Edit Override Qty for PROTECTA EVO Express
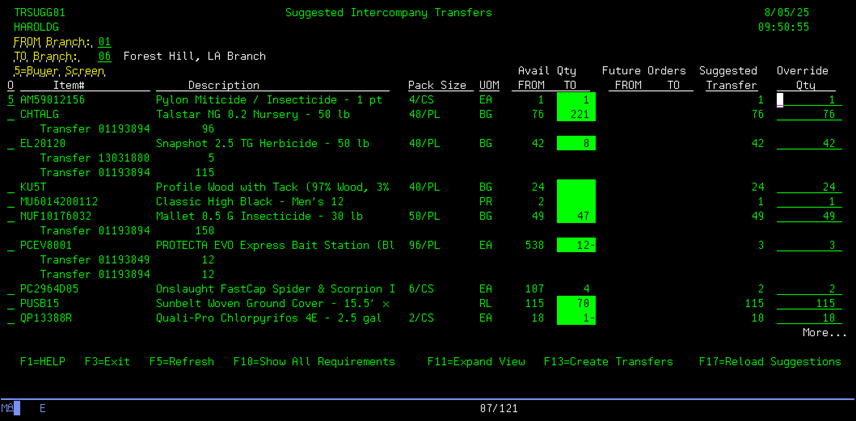856x421 pixels. pyautogui.click(x=809, y=245)
